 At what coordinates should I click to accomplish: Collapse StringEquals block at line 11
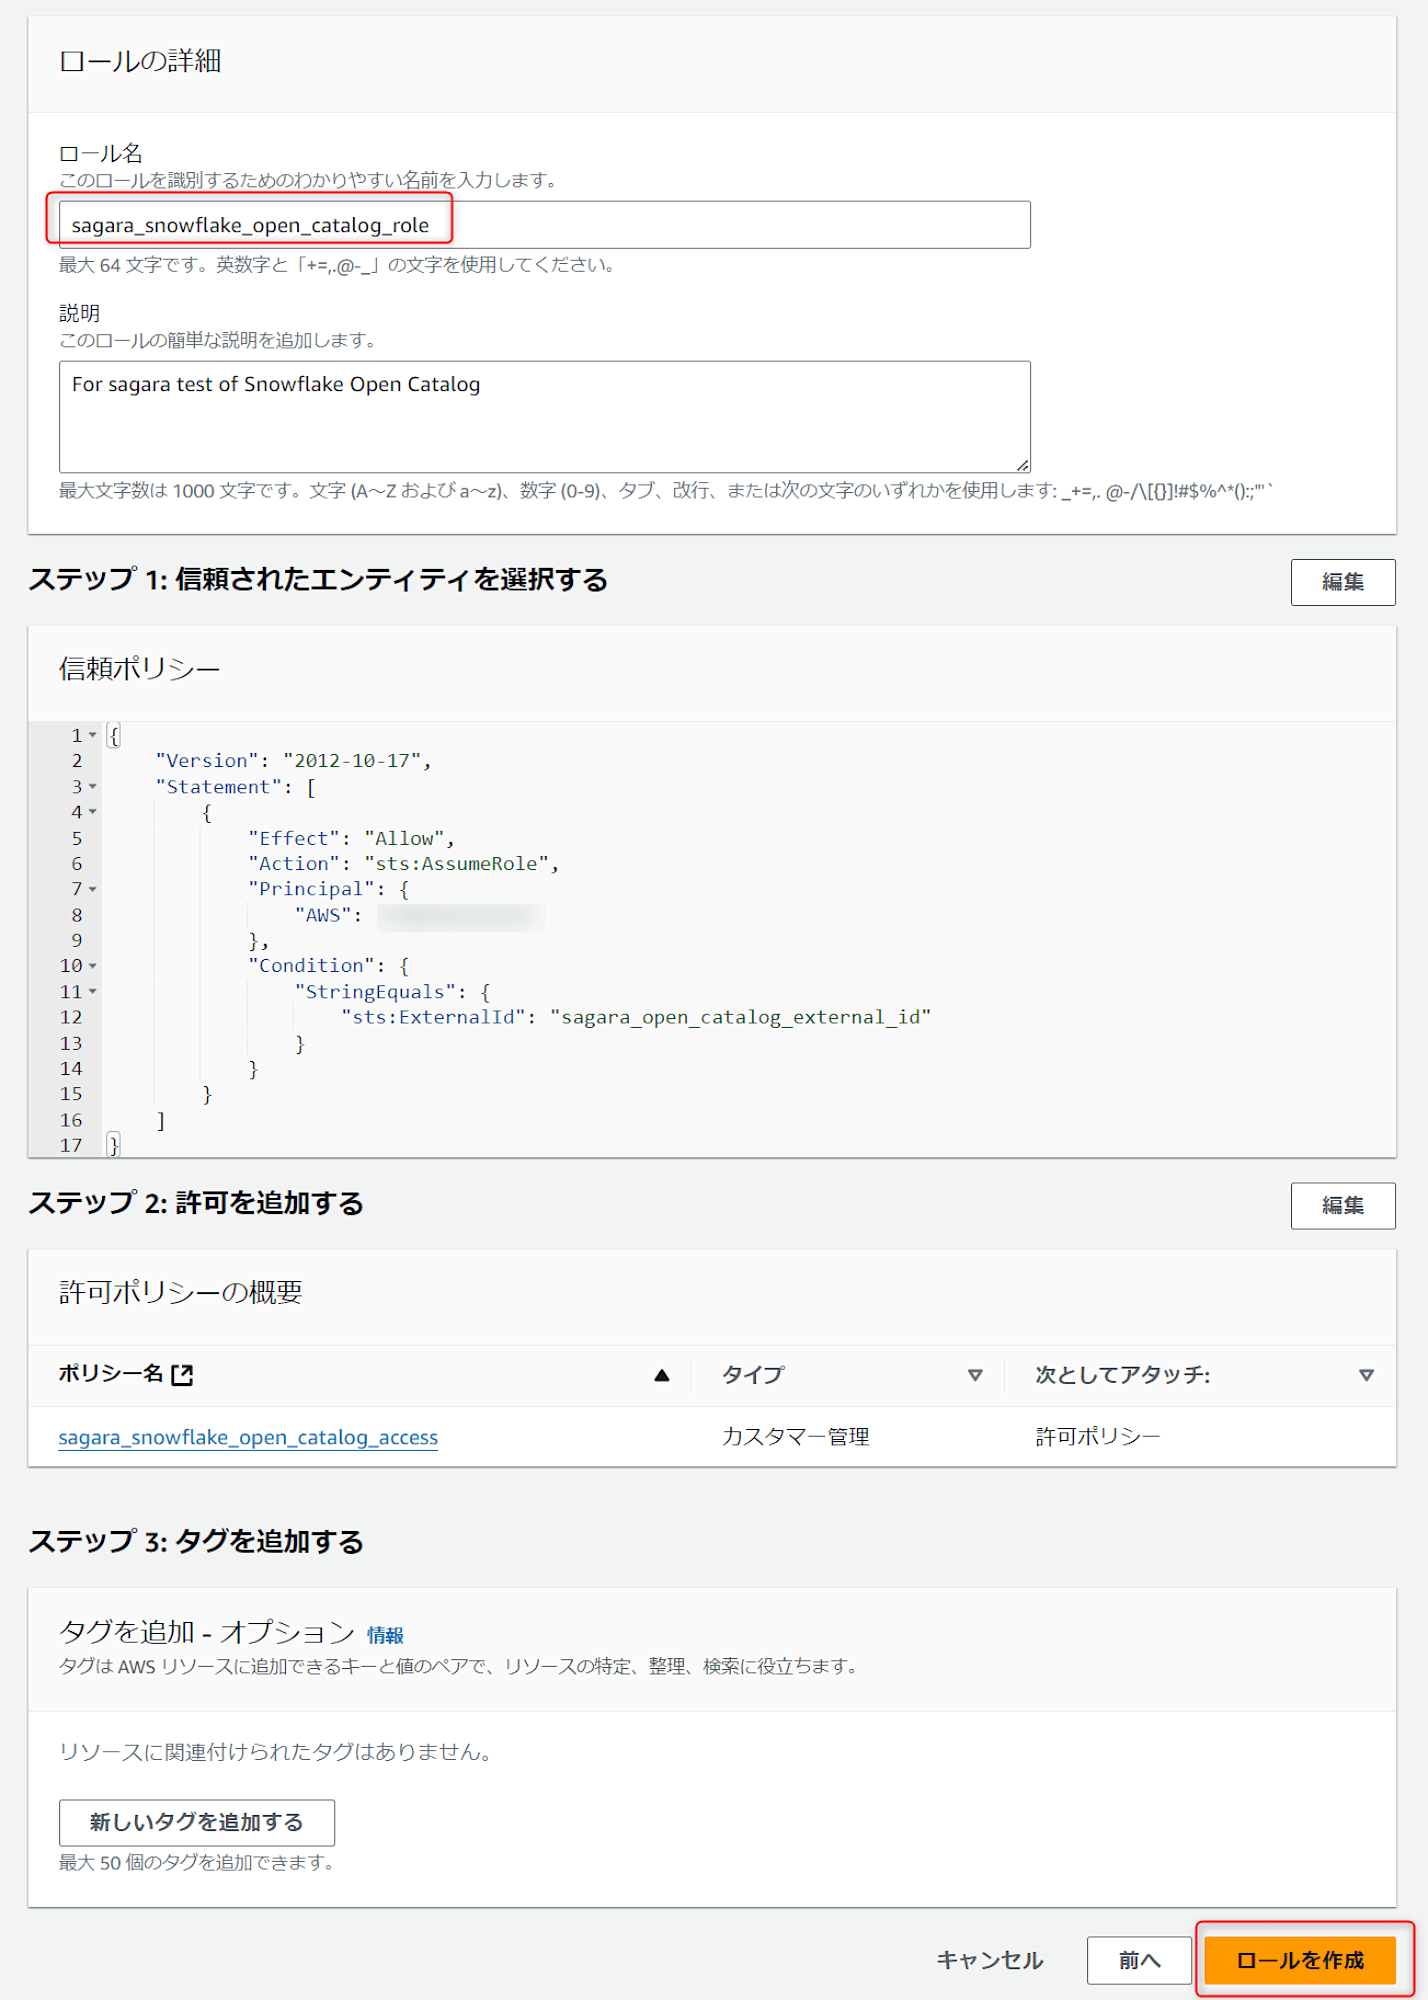[x=93, y=992]
